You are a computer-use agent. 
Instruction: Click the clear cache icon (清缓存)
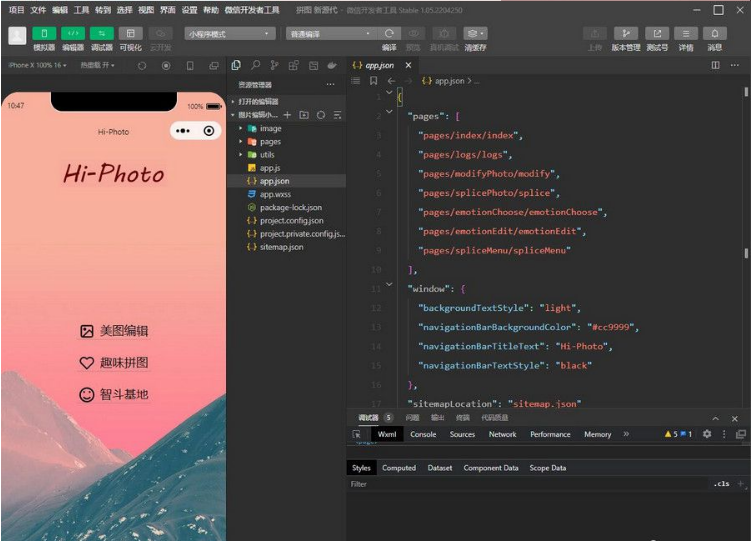[475, 34]
